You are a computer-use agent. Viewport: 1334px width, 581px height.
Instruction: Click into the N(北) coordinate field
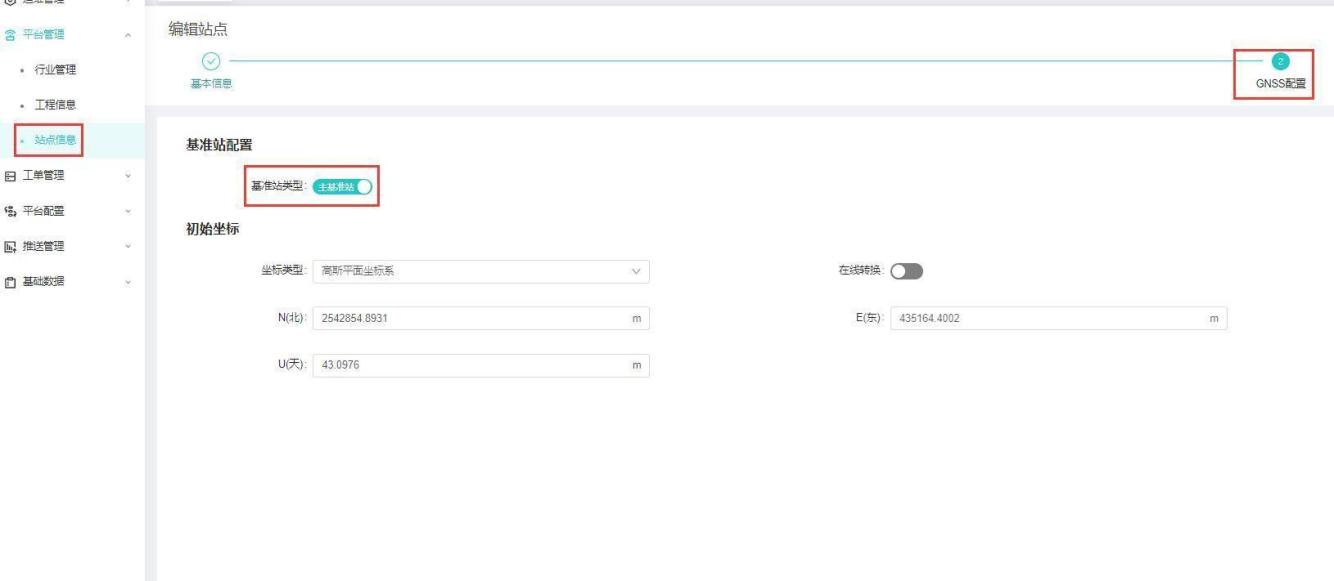click(470, 318)
